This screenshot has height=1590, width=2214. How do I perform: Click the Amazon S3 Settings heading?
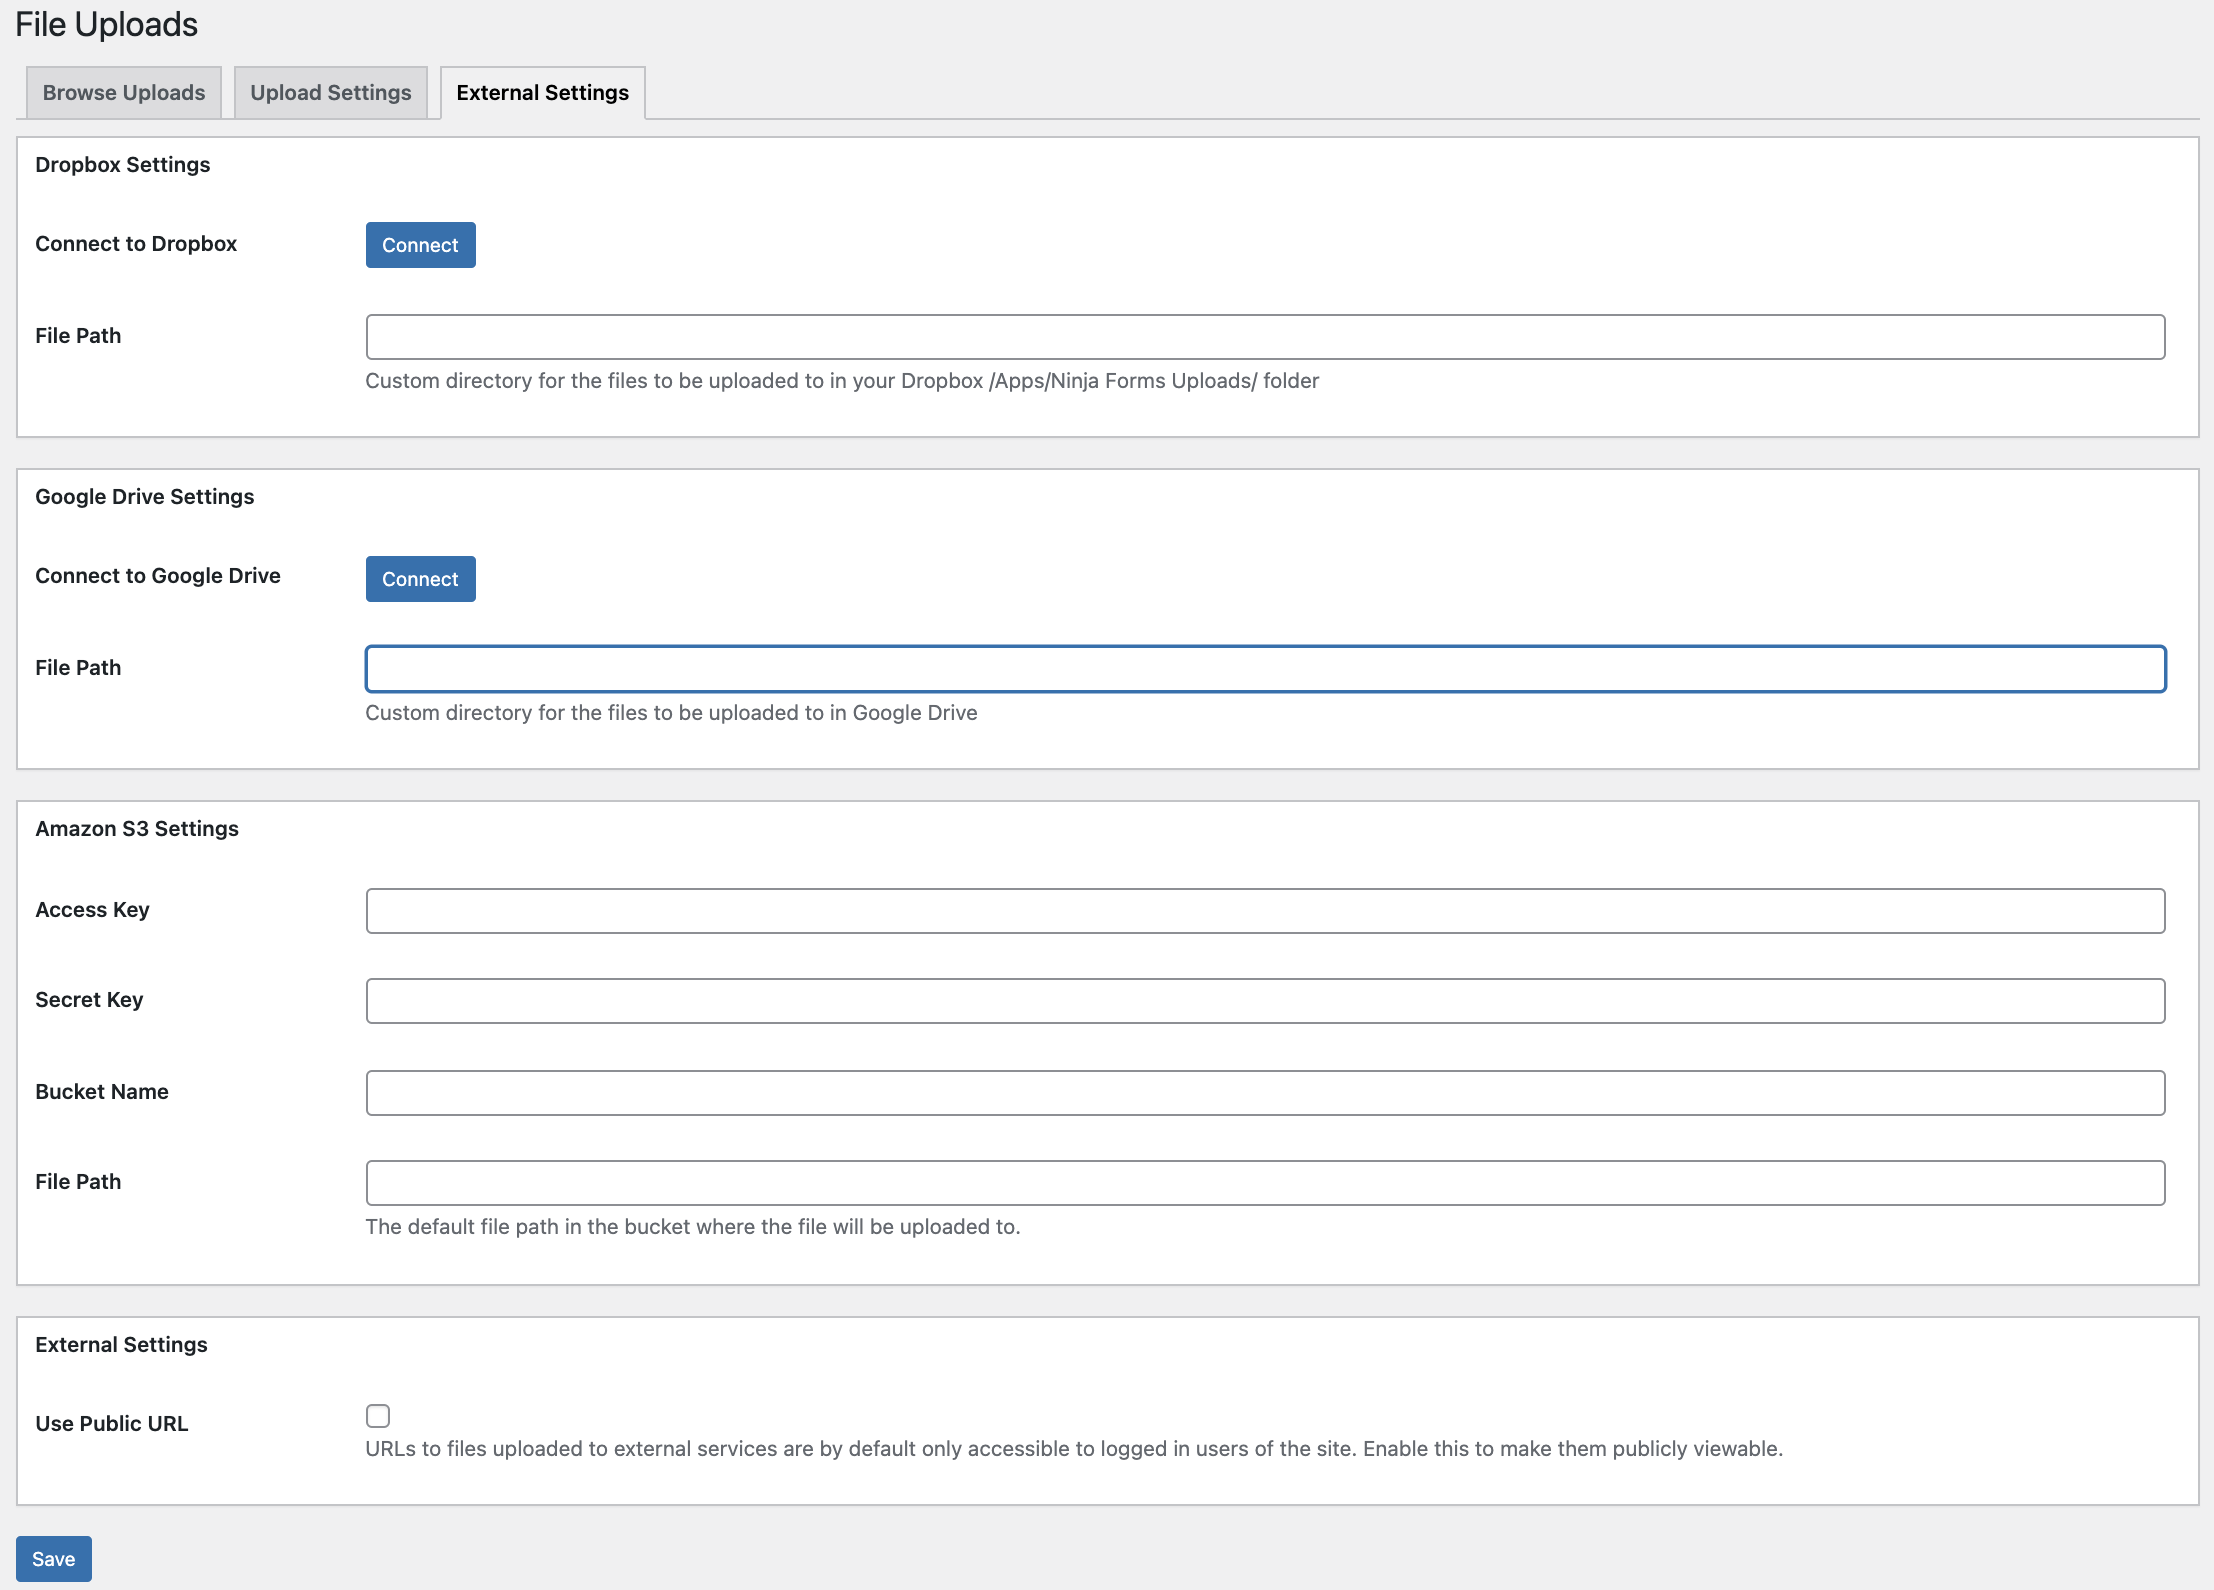137,829
